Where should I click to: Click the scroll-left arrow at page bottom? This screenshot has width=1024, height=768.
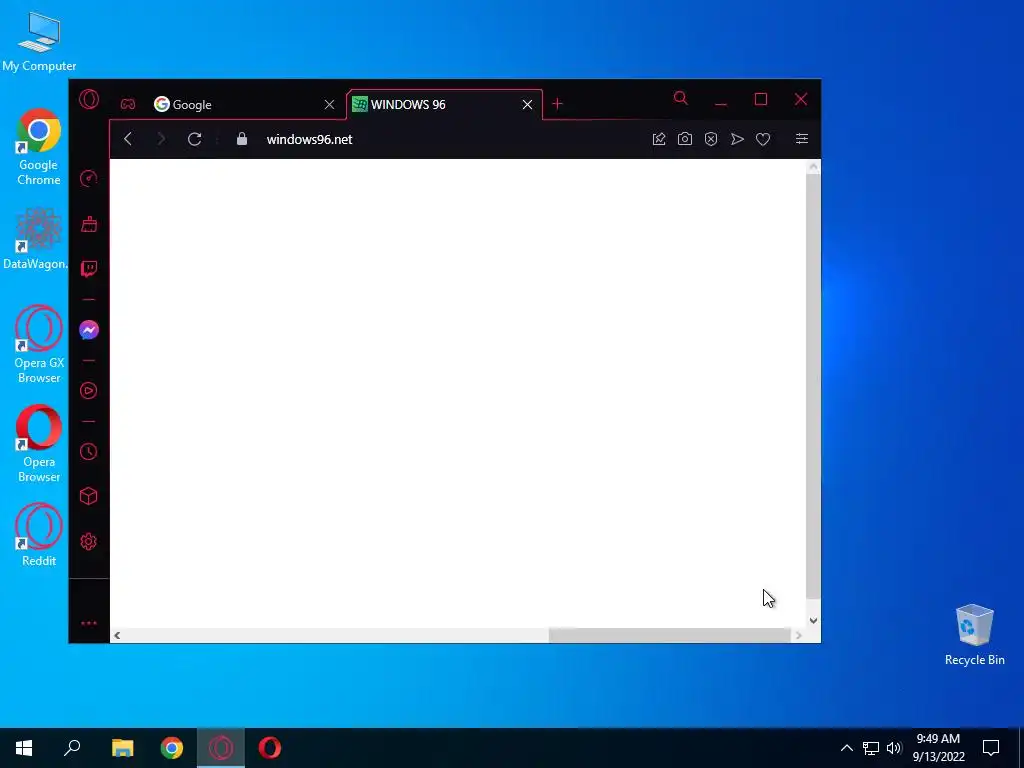click(117, 635)
